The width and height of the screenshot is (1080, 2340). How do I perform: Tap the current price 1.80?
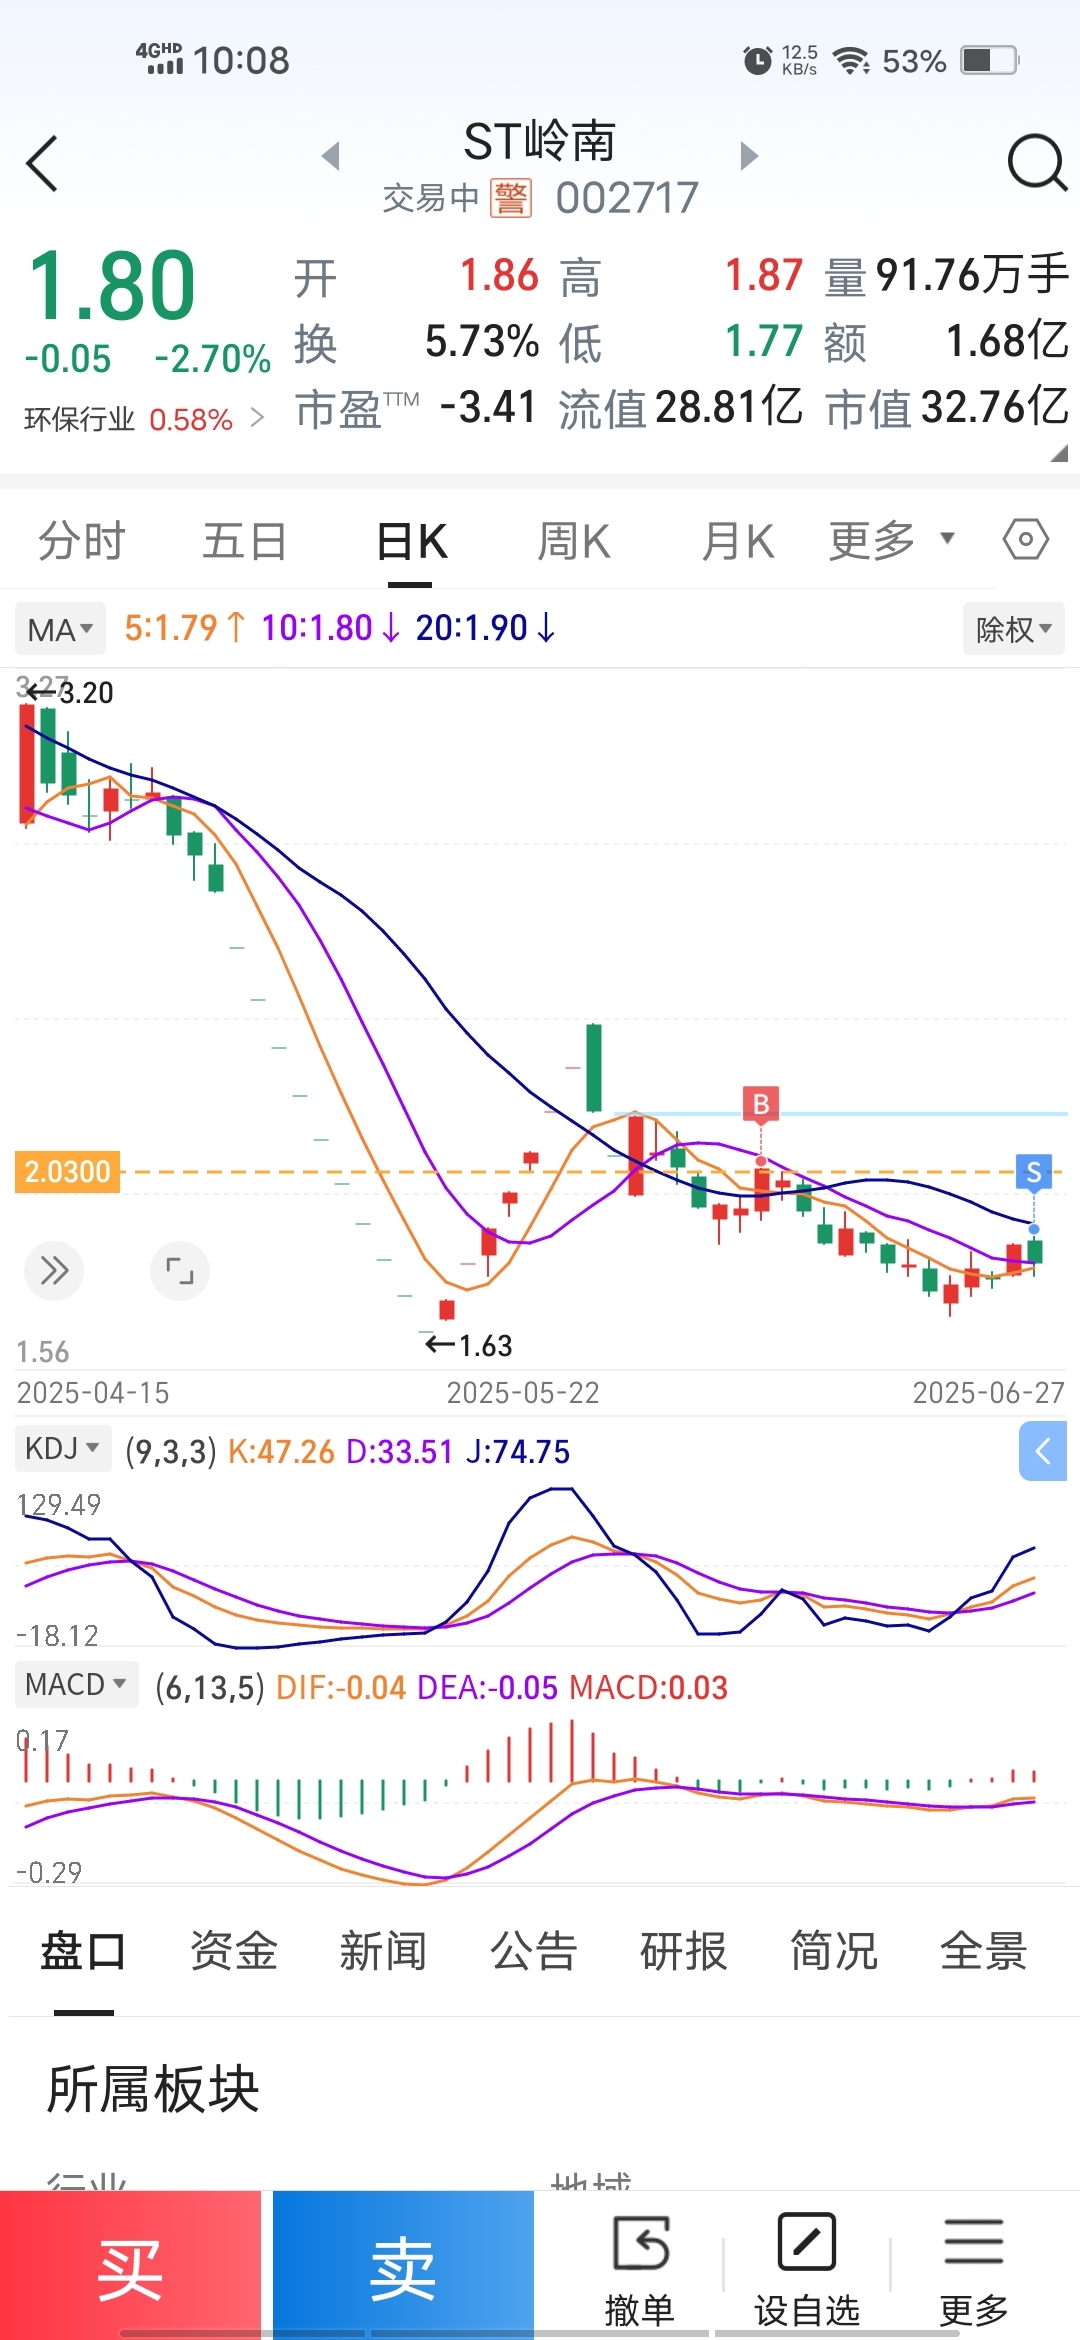(x=112, y=287)
